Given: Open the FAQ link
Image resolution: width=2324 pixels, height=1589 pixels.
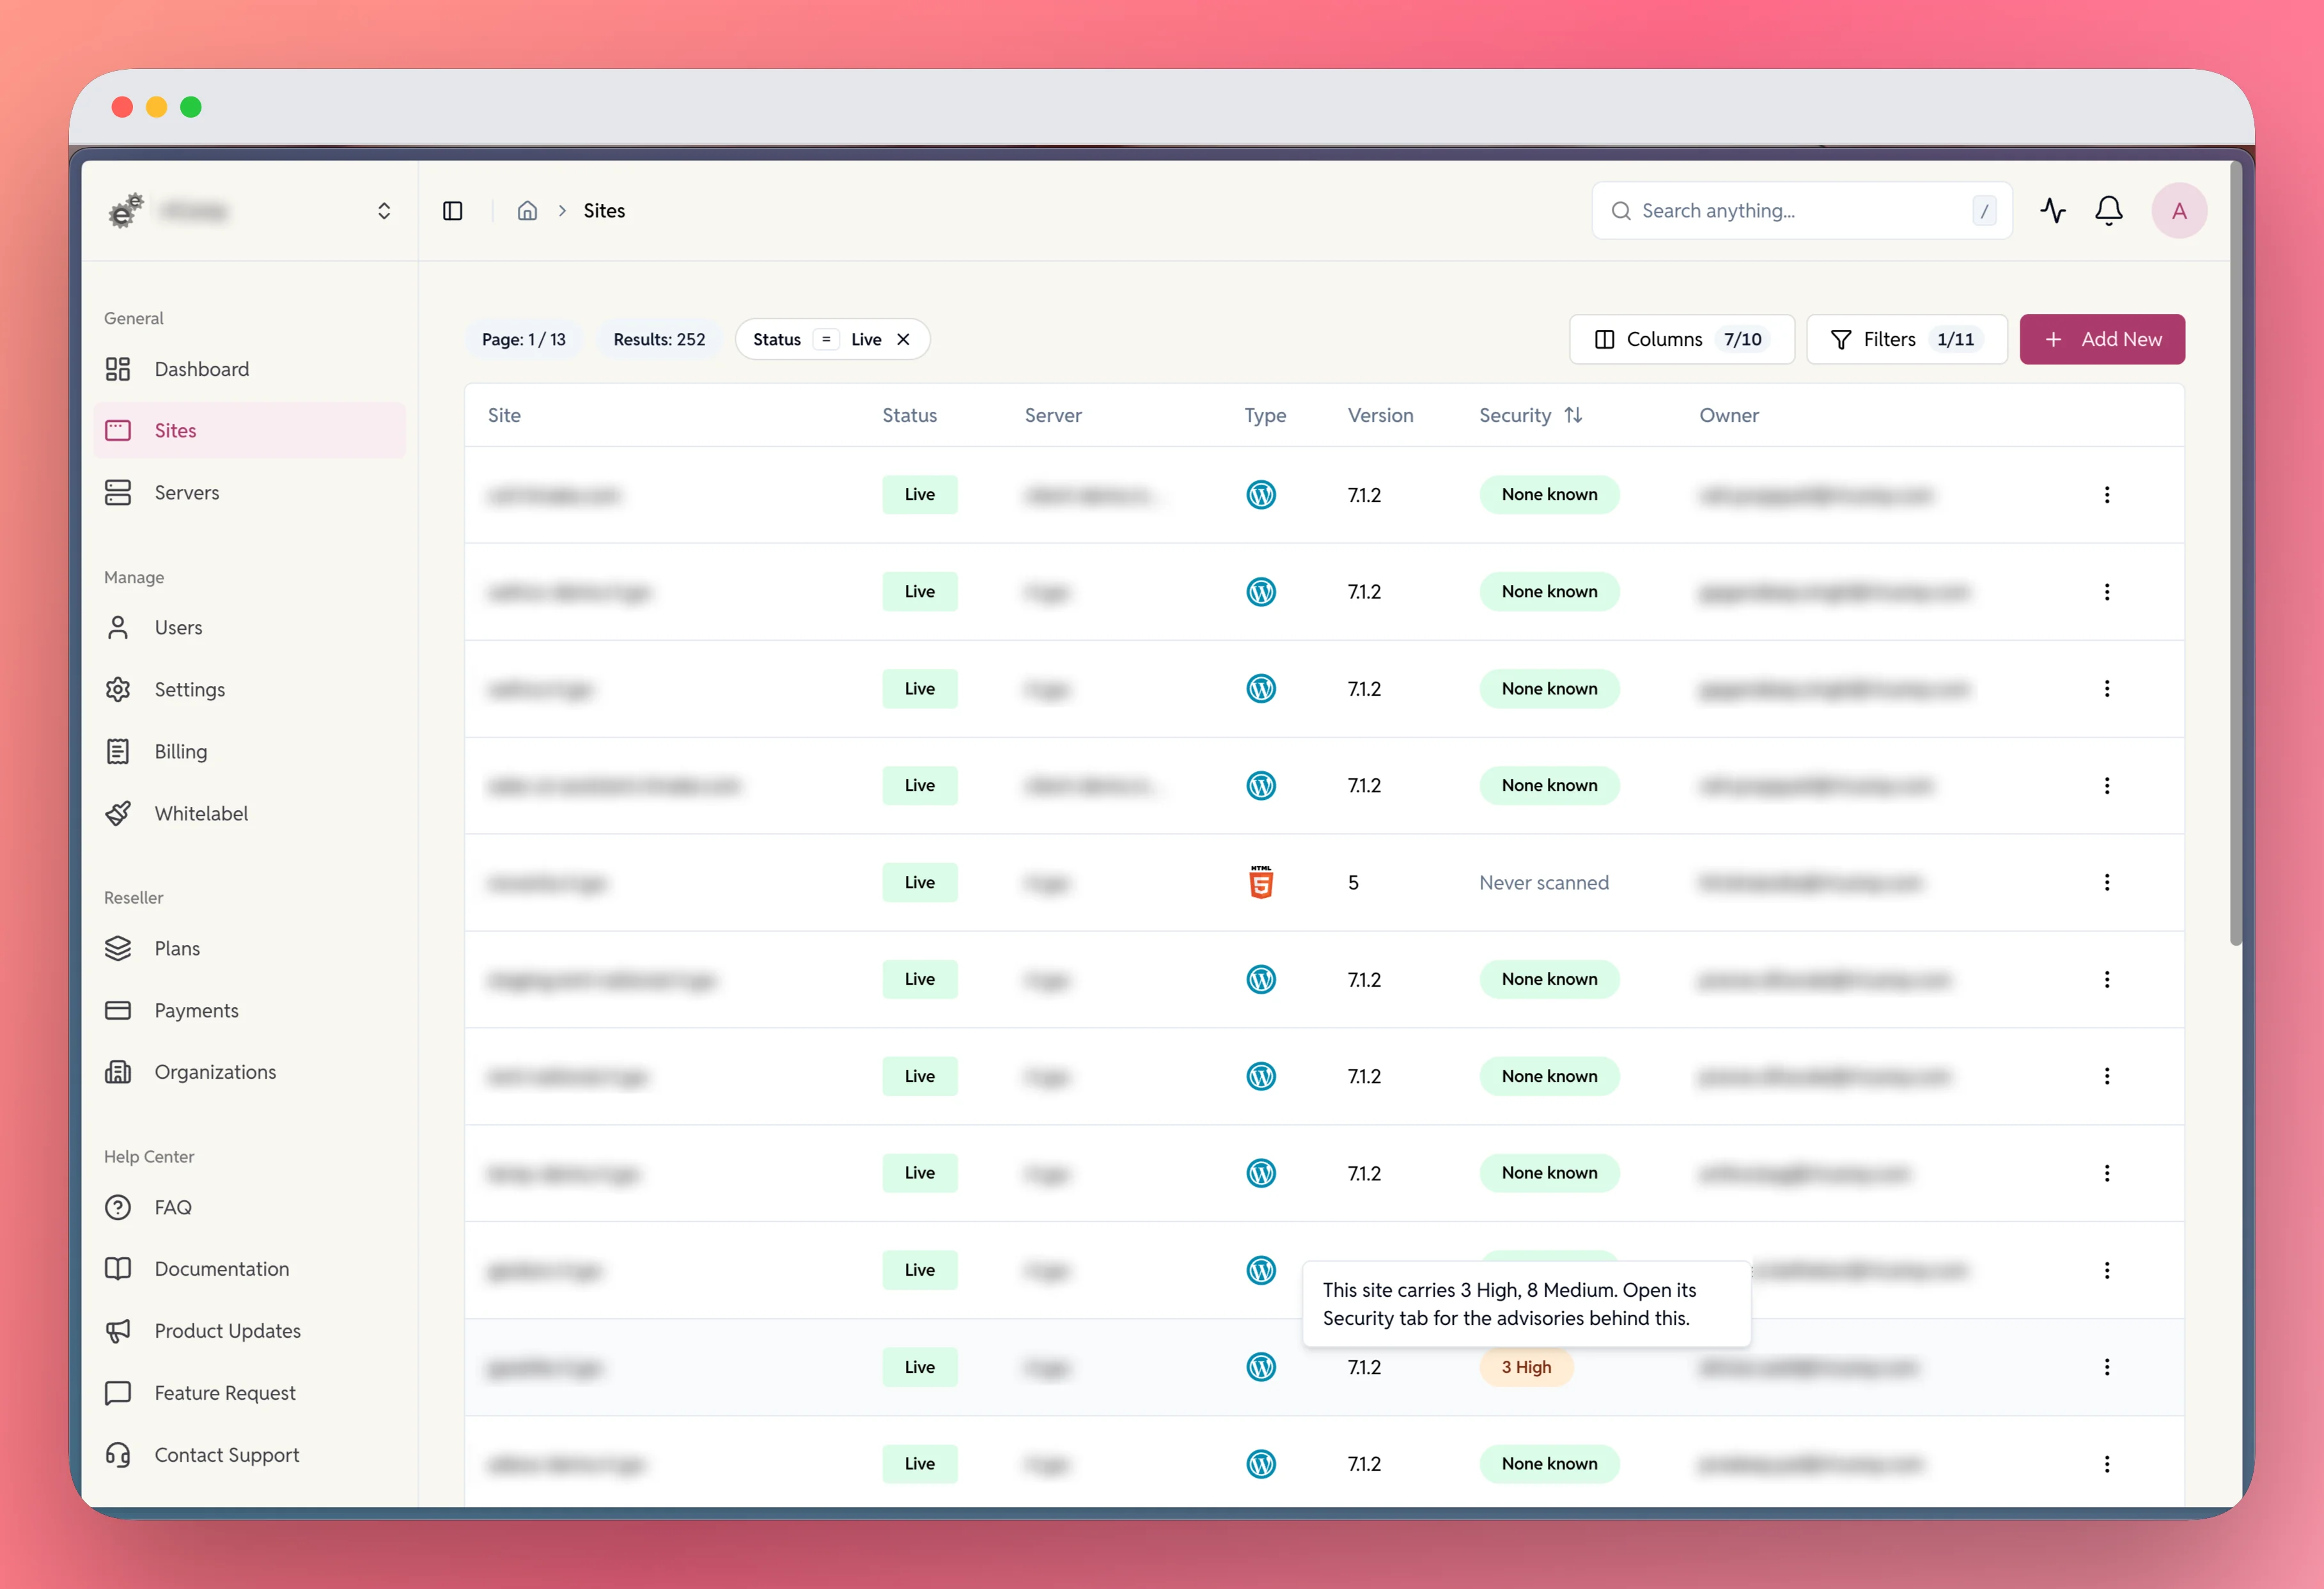Looking at the screenshot, I should point(249,1207).
